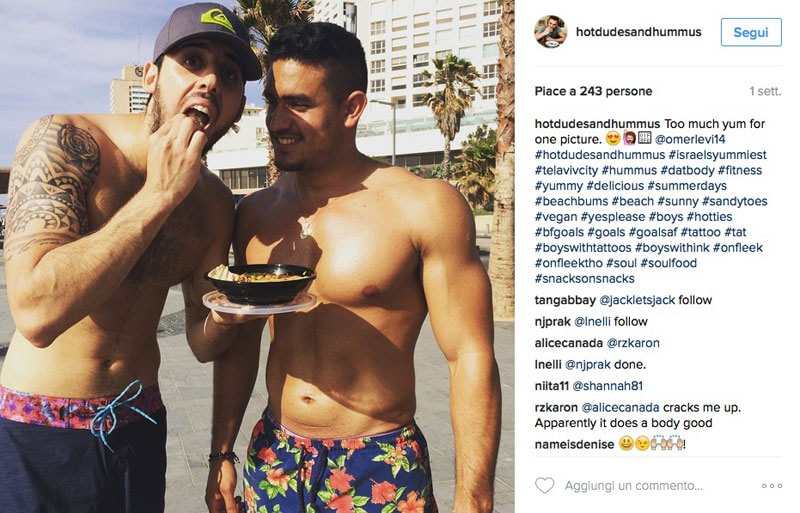Open the three-dots more options menu

tap(772, 486)
